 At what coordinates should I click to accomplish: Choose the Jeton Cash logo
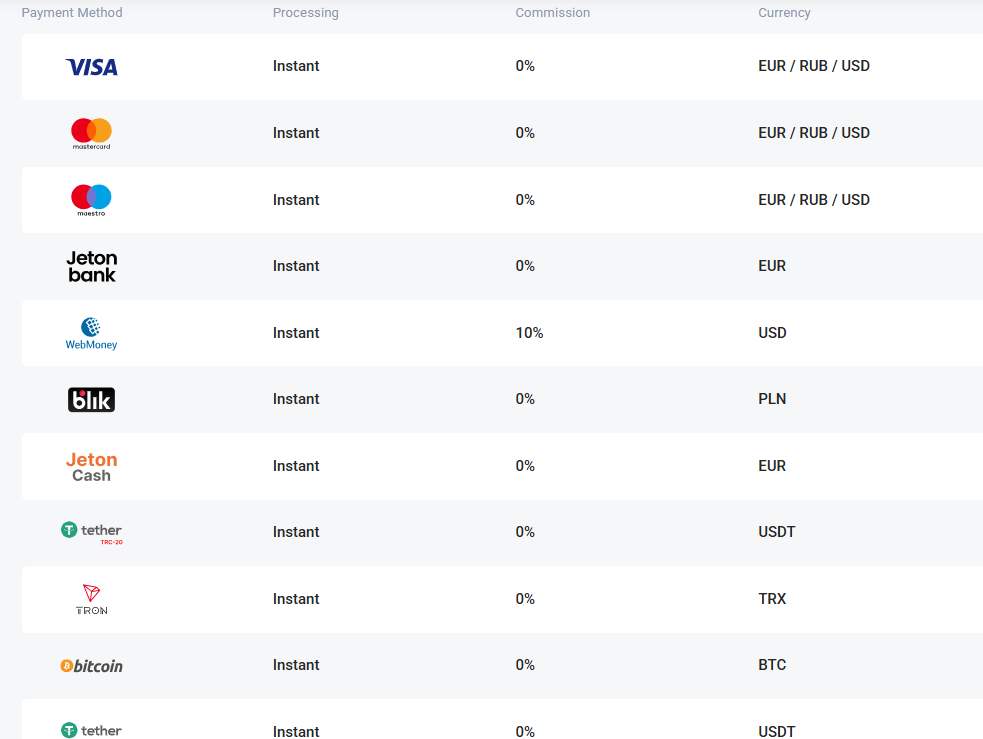(91, 466)
